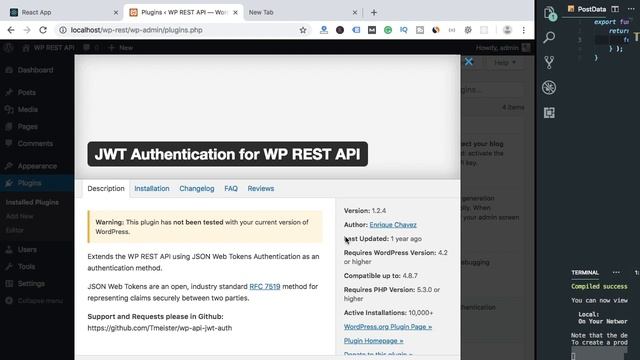The width and height of the screenshot is (640, 360).
Task: Open the Chrome profile avatar
Action: tap(507, 30)
